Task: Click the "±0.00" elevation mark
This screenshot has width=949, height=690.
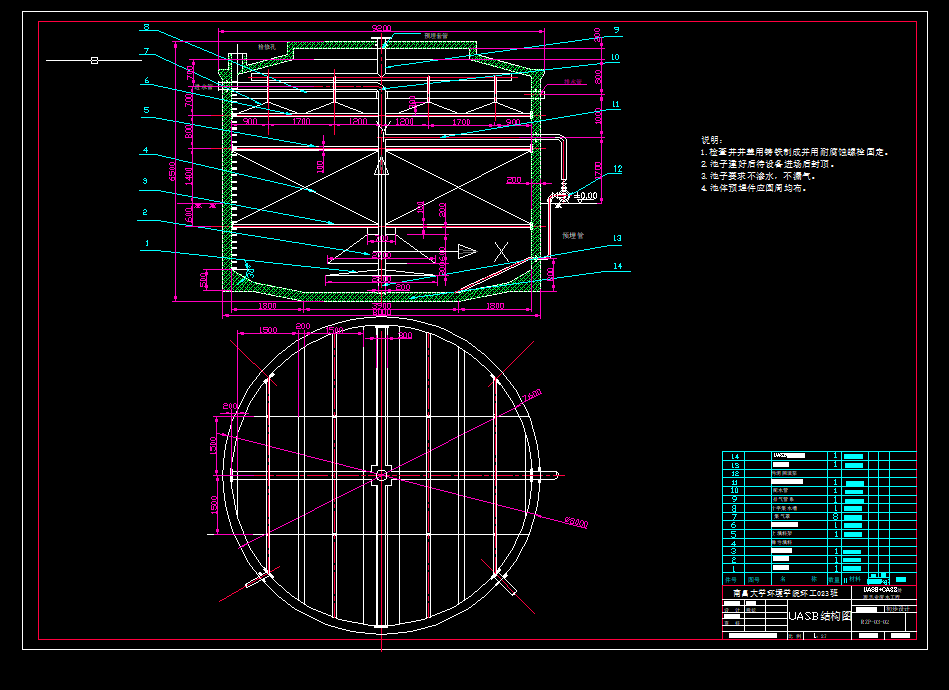Action: click(x=585, y=196)
